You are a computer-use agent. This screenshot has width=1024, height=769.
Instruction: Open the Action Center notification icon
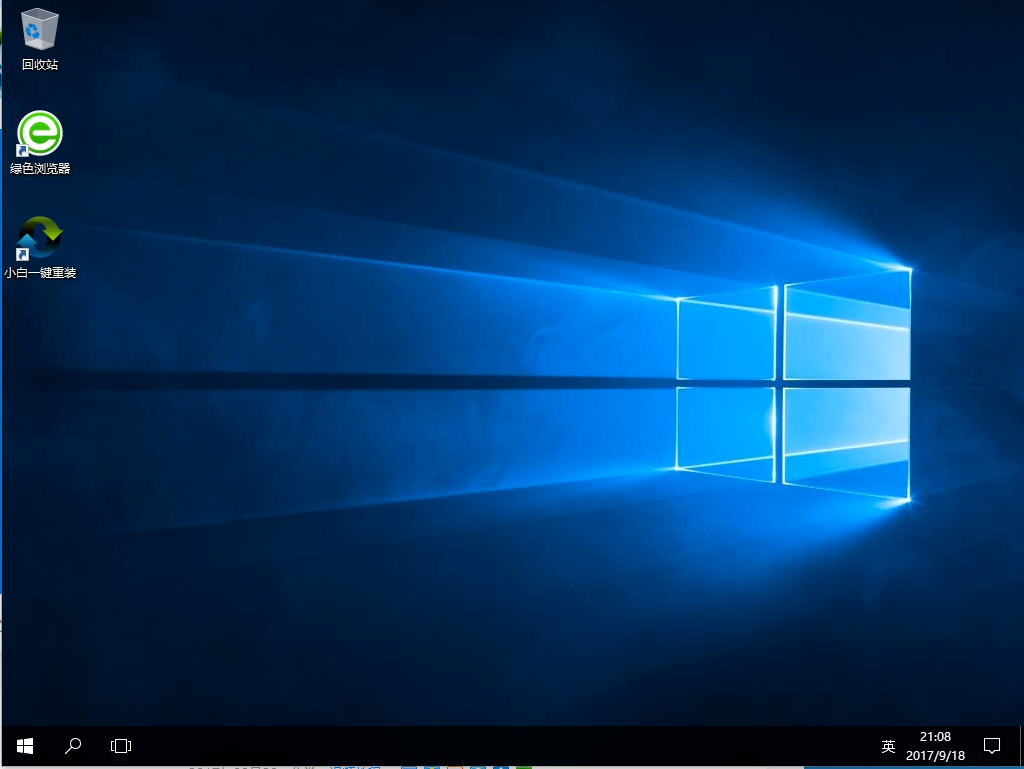coord(992,746)
